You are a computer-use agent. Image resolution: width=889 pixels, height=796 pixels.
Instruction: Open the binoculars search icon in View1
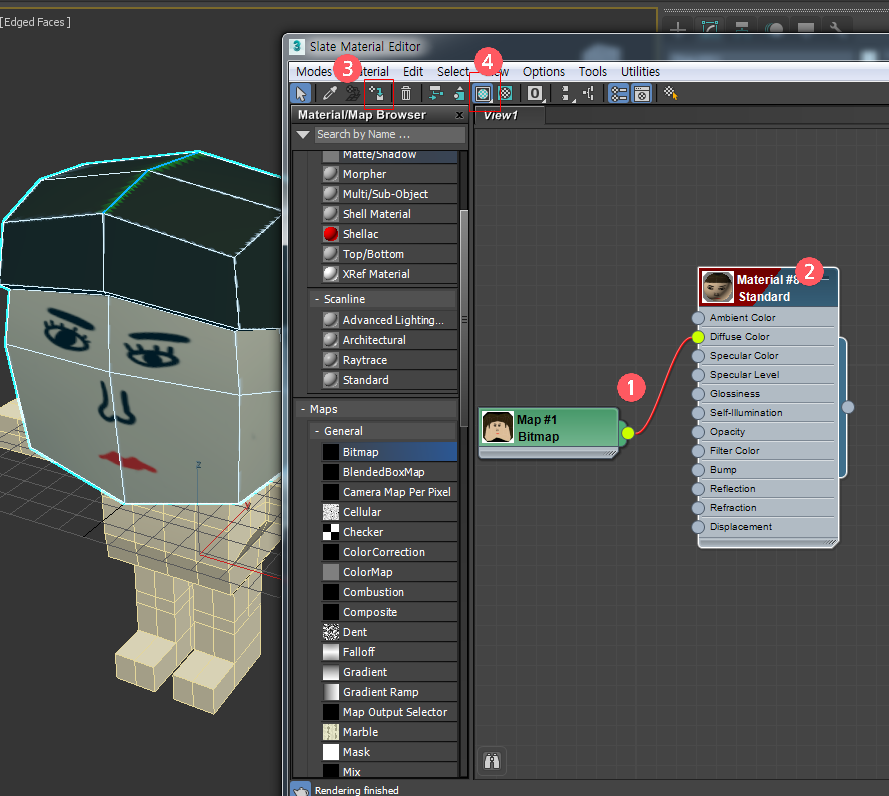[492, 760]
